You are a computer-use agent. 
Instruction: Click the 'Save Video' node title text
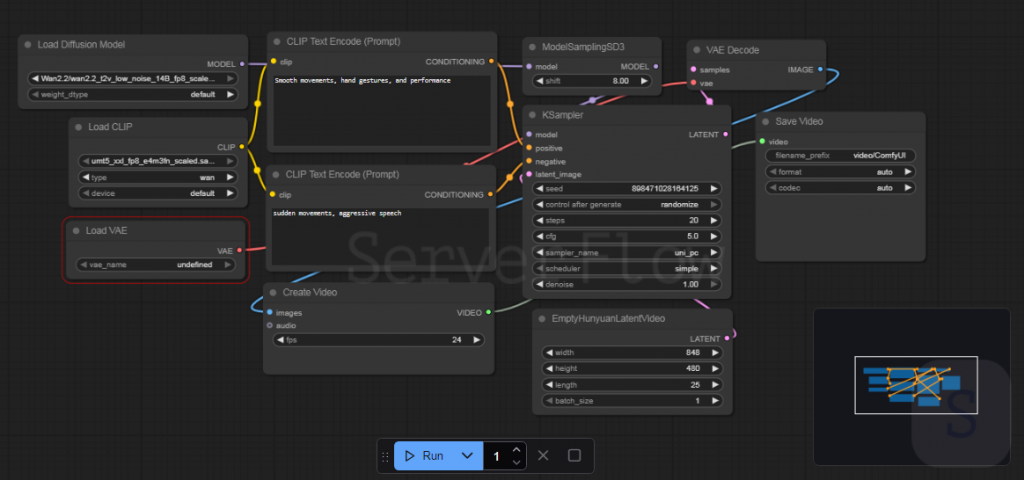click(799, 121)
